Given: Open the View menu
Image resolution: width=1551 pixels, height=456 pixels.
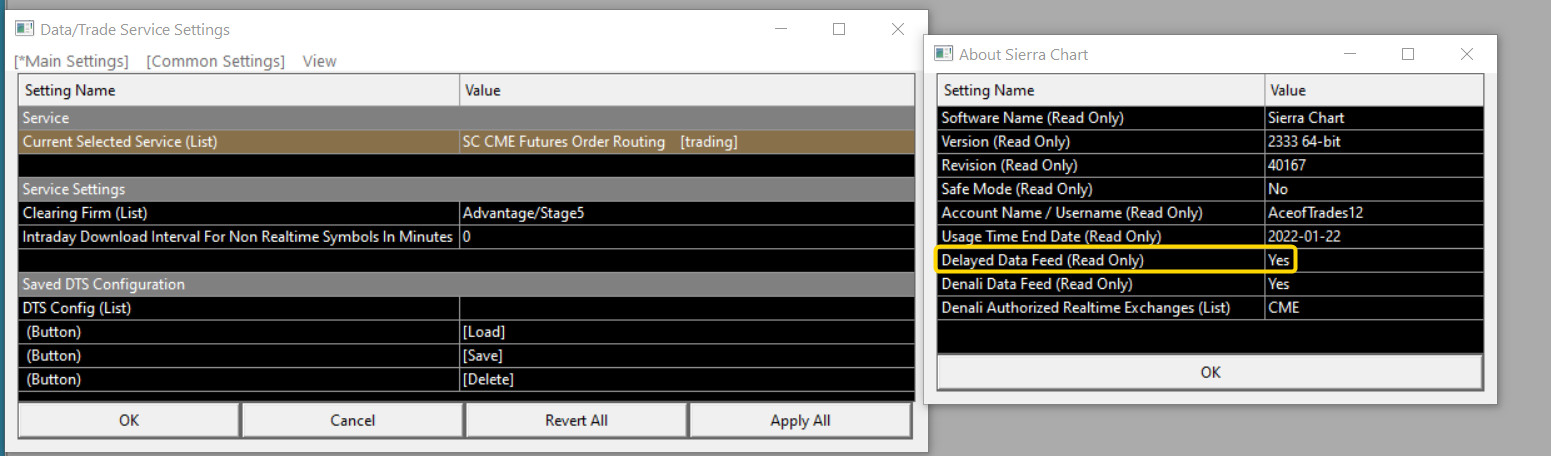Looking at the screenshot, I should [x=319, y=61].
